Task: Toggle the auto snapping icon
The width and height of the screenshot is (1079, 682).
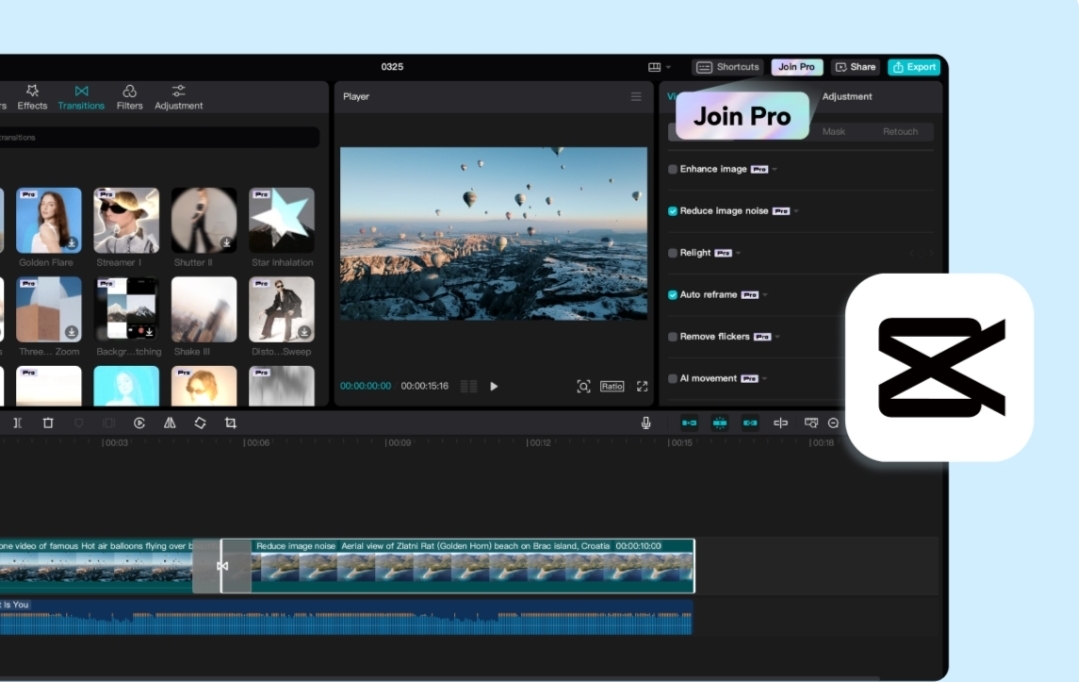Action: [x=720, y=423]
